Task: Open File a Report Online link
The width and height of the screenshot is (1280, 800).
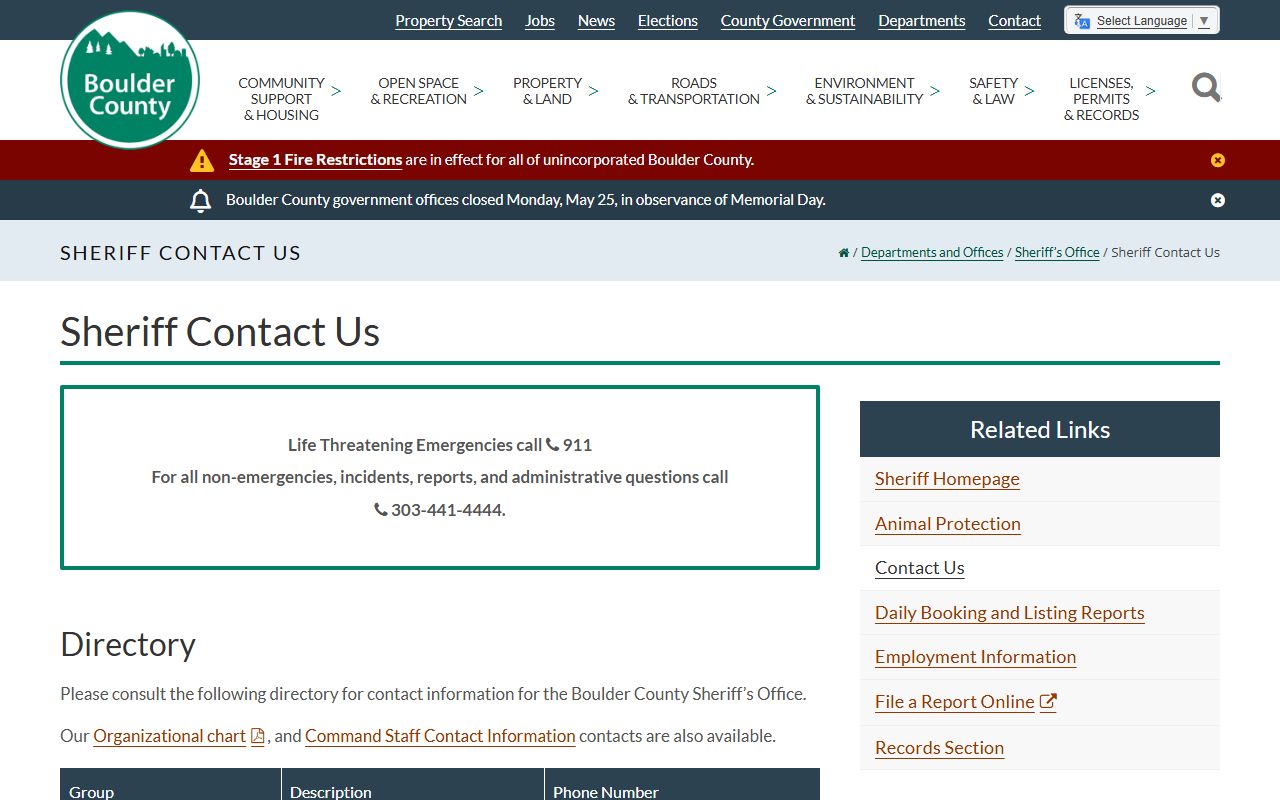Action: click(x=955, y=702)
